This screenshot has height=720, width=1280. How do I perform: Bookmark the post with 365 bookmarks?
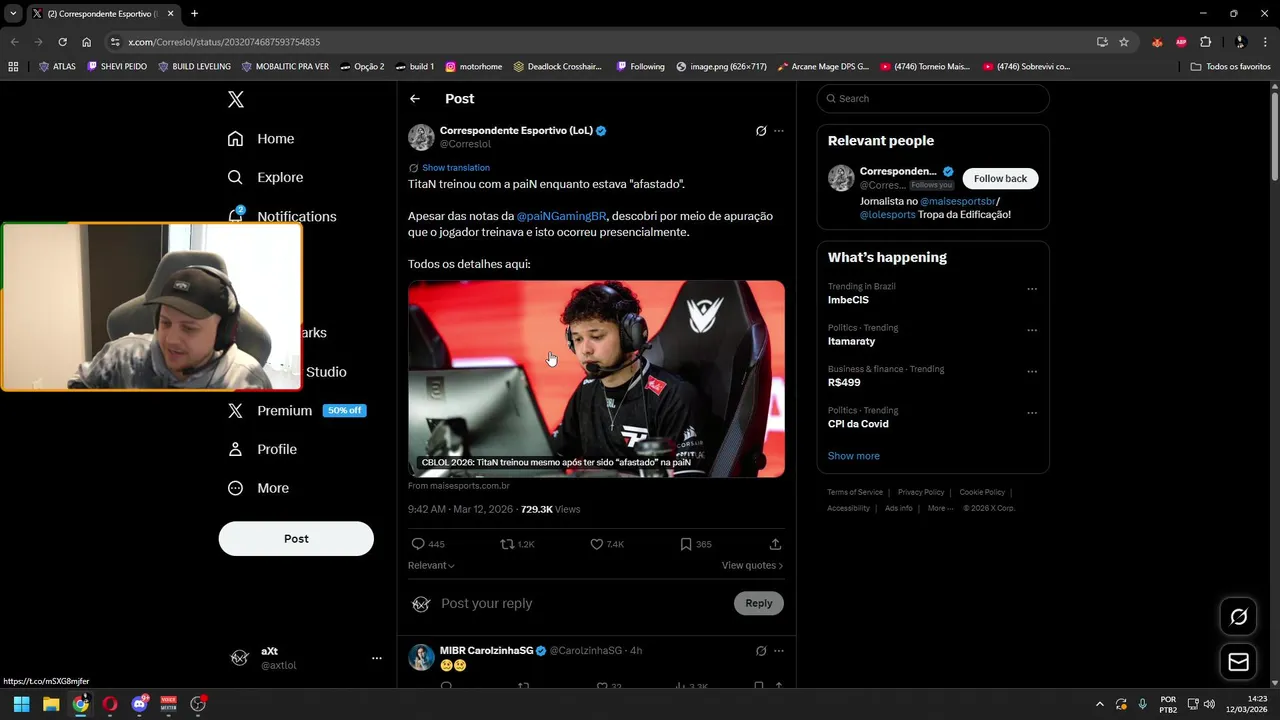pos(686,544)
